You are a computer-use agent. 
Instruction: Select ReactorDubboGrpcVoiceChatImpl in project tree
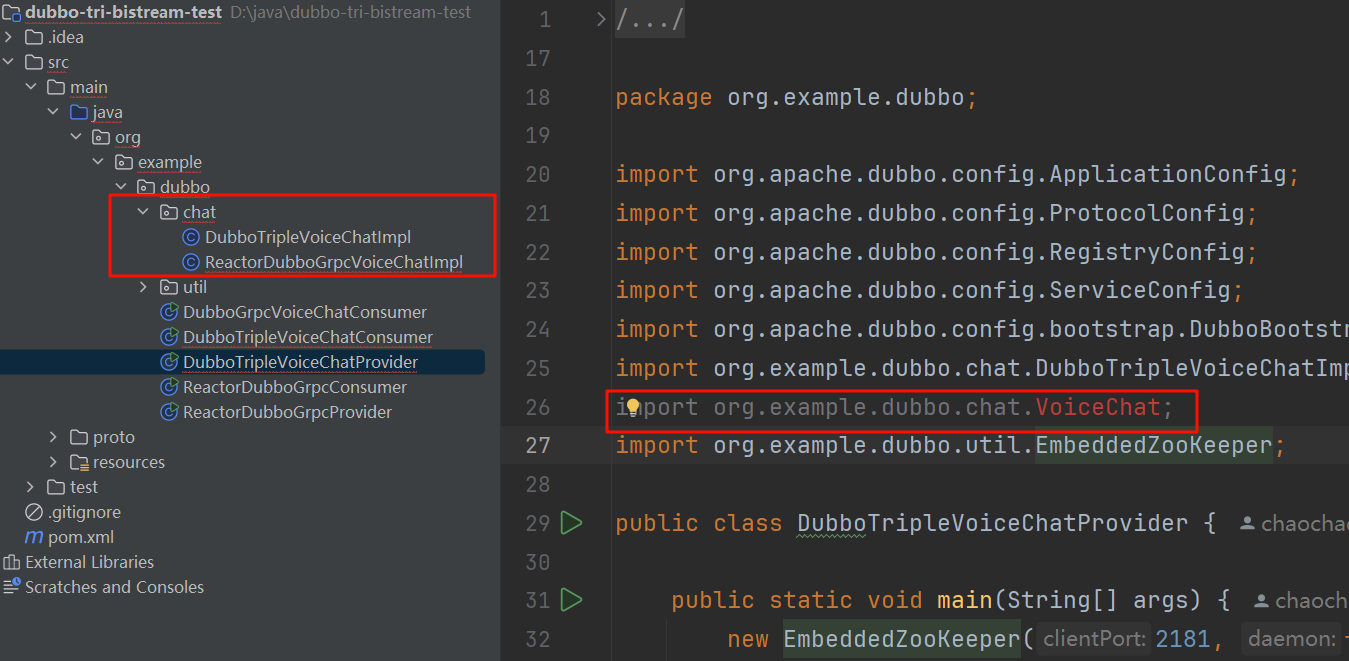click(334, 263)
